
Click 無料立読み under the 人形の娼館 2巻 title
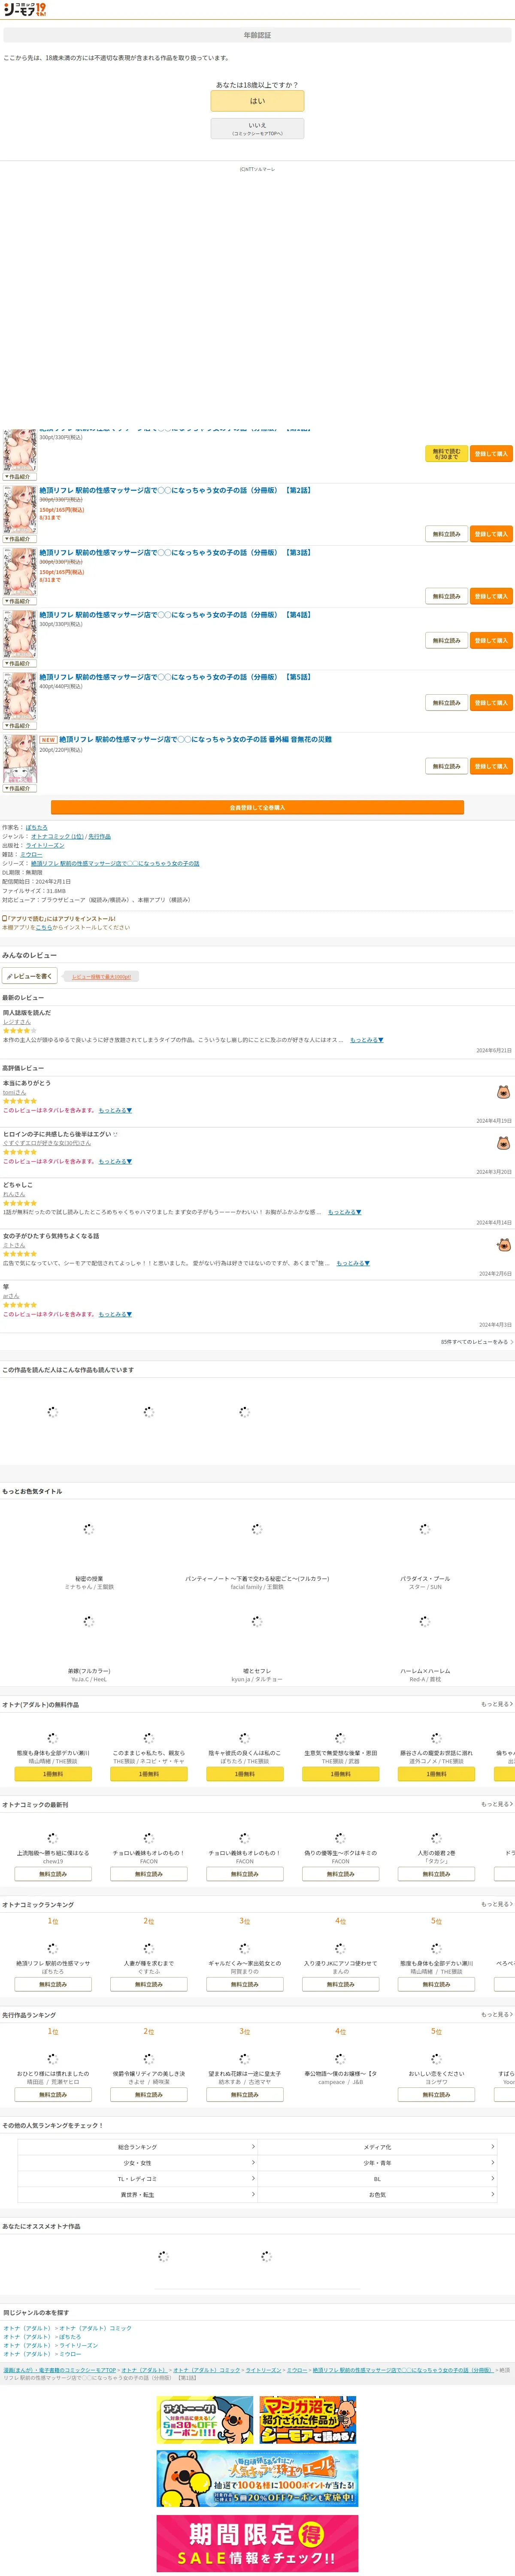[x=436, y=1874]
